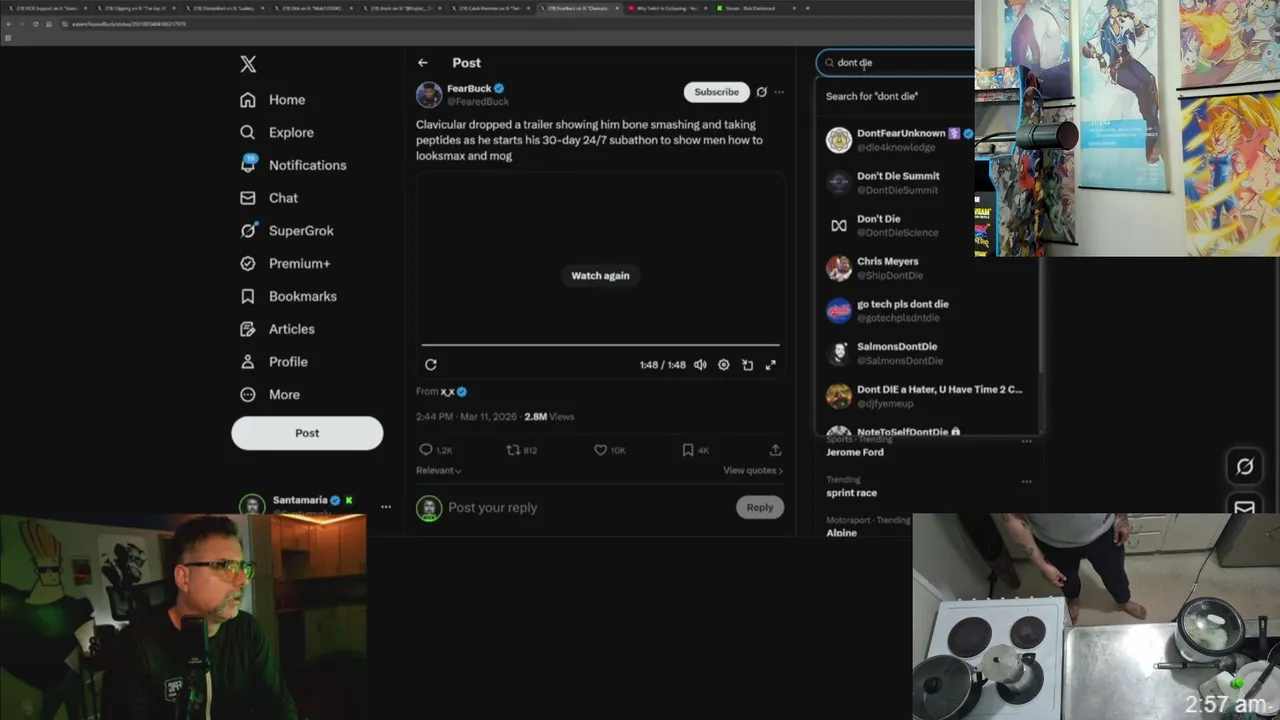
Task: Open video settings gear
Action: click(724, 365)
